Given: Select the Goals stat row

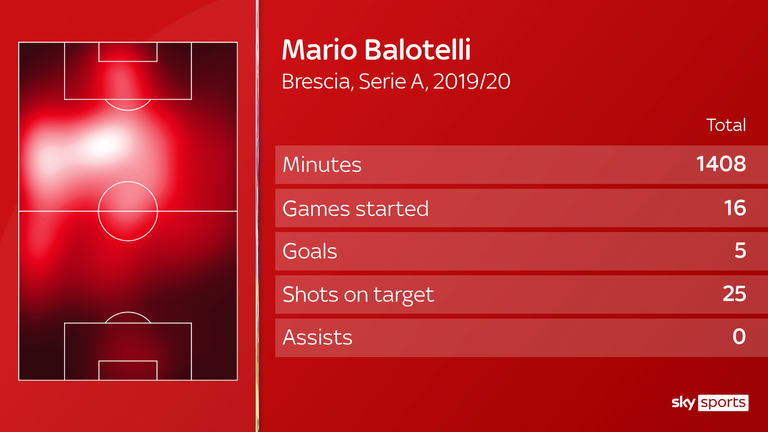Looking at the screenshot, I should point(521,251).
